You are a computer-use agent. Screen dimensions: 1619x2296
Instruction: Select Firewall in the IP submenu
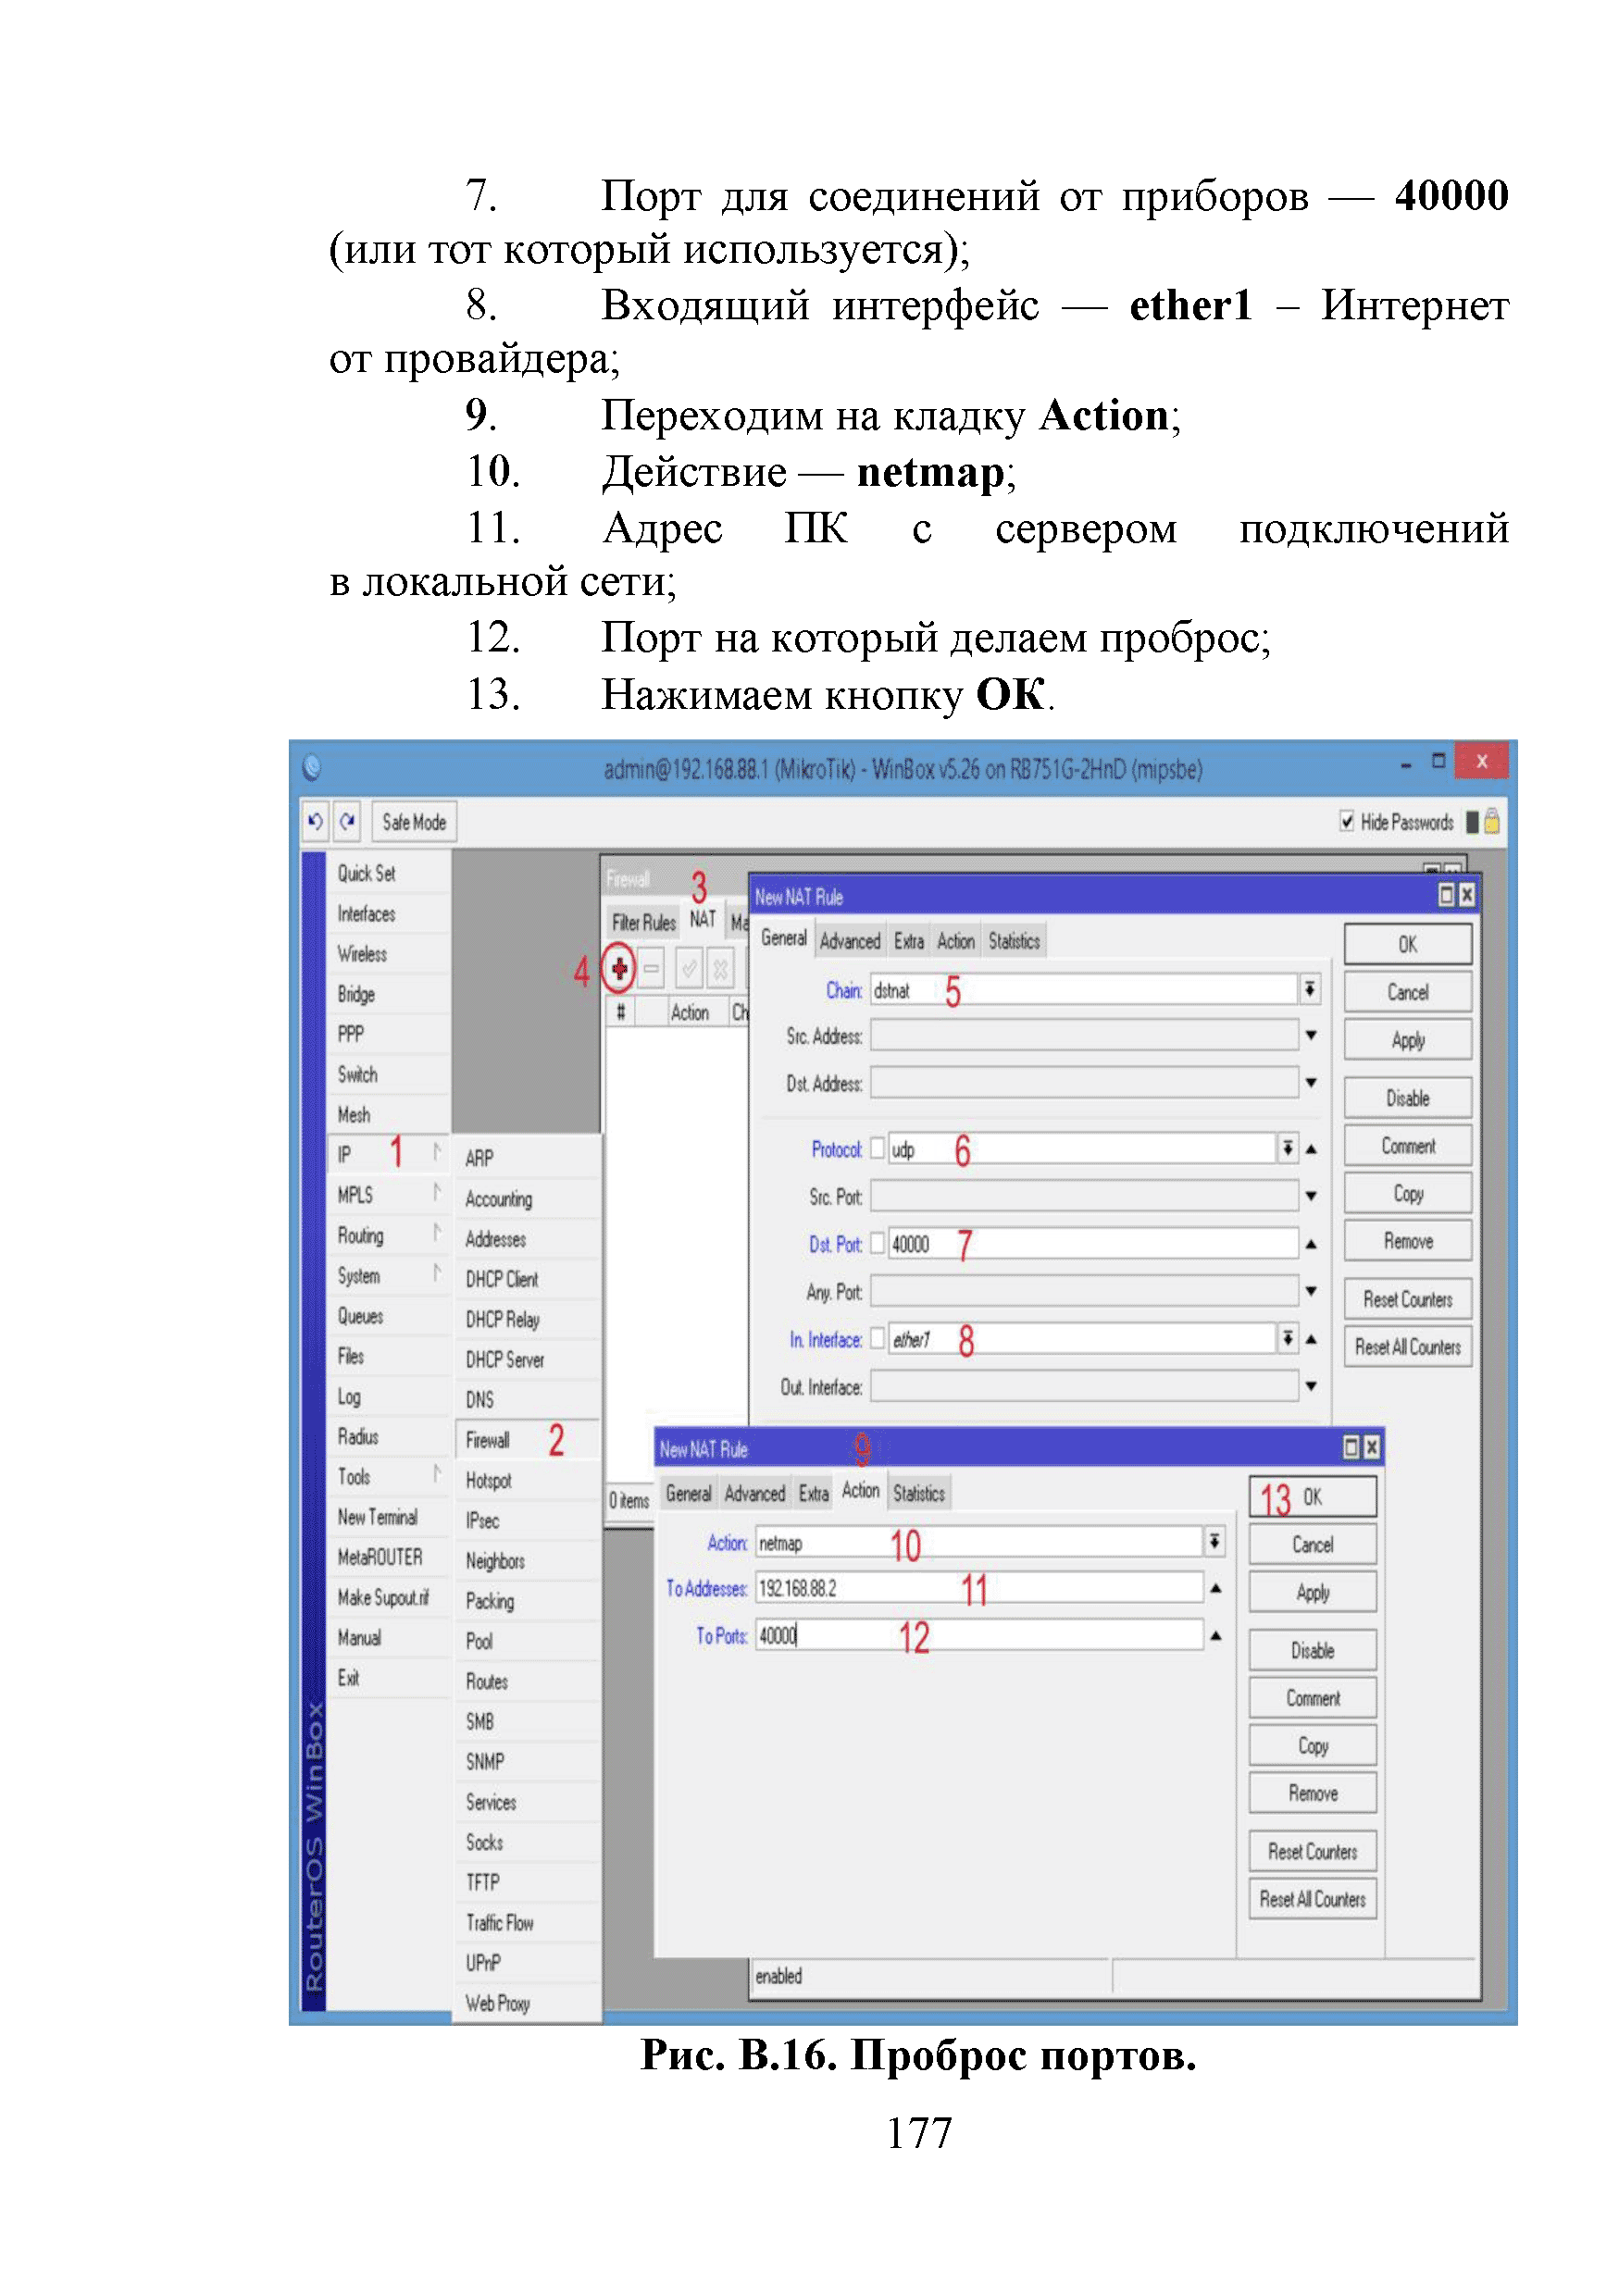527,1440
